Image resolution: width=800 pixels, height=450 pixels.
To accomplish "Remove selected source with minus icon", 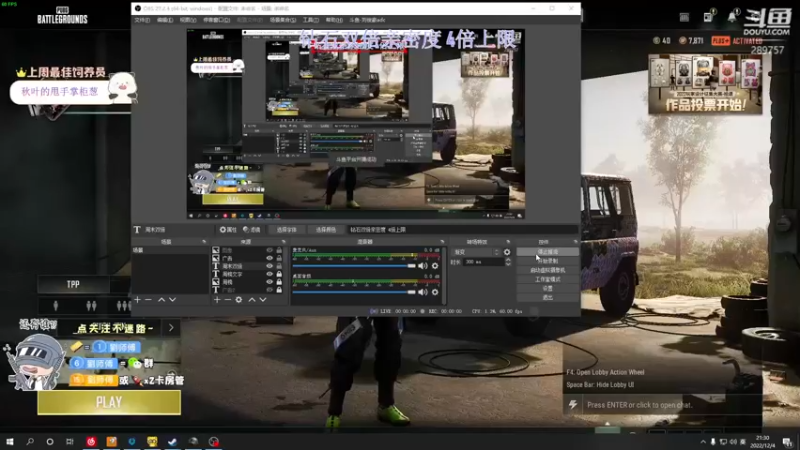I will (x=228, y=299).
